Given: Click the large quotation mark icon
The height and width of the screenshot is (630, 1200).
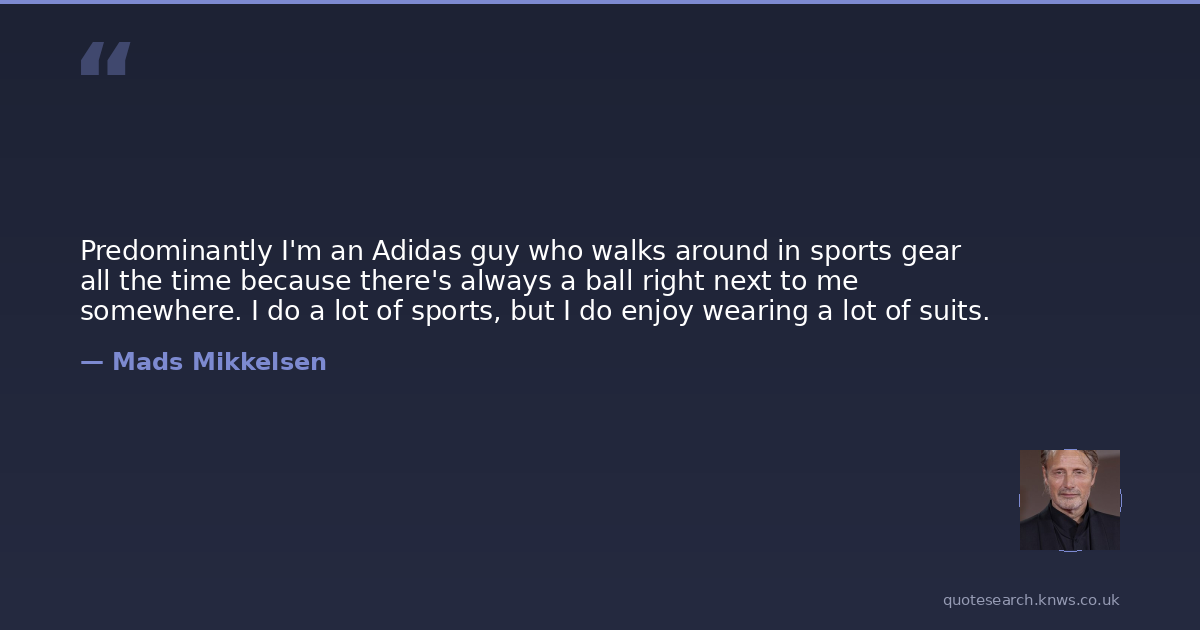Looking at the screenshot, I should pyautogui.click(x=105, y=58).
